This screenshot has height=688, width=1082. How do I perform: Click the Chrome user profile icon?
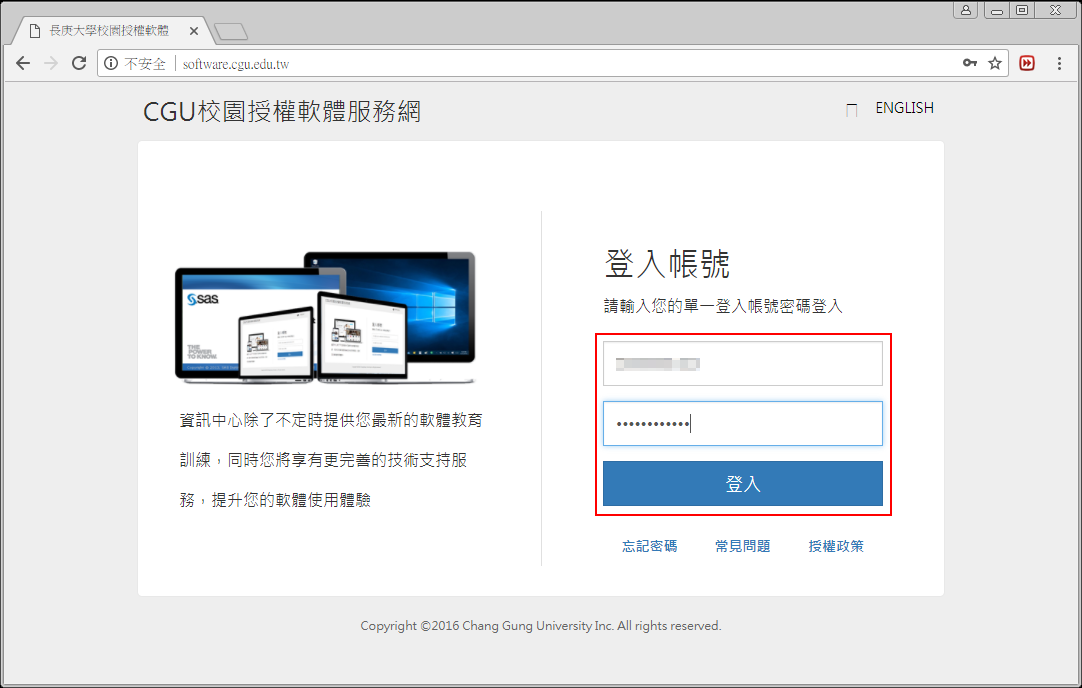[965, 10]
